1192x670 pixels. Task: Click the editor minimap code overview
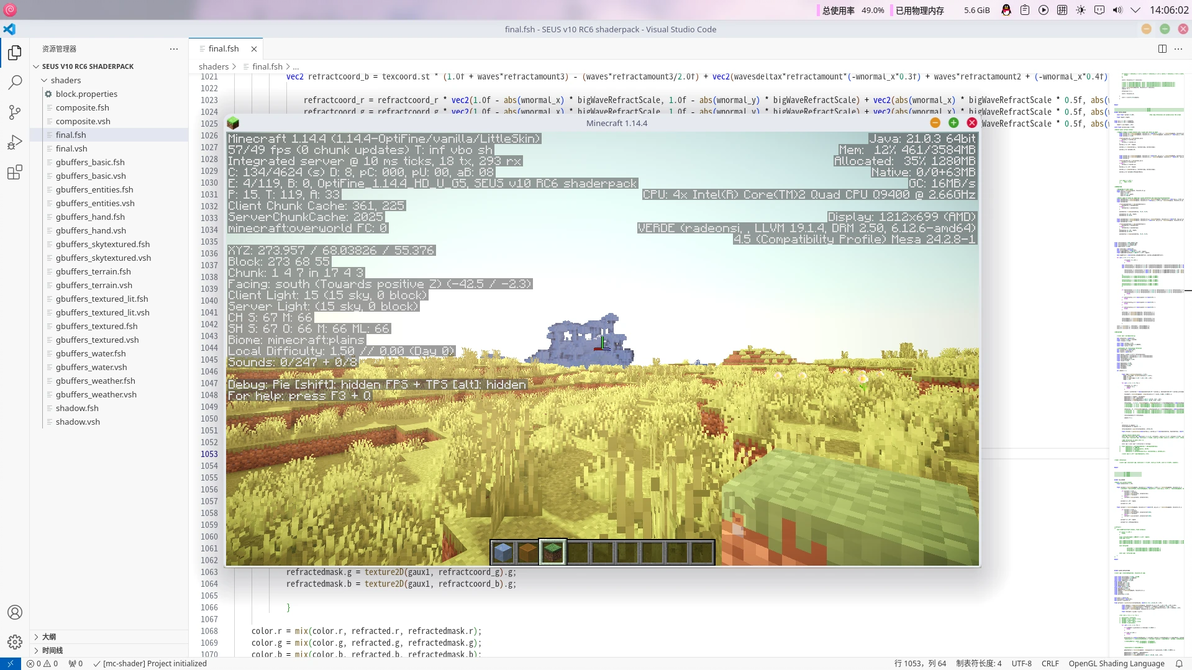[1148, 365]
